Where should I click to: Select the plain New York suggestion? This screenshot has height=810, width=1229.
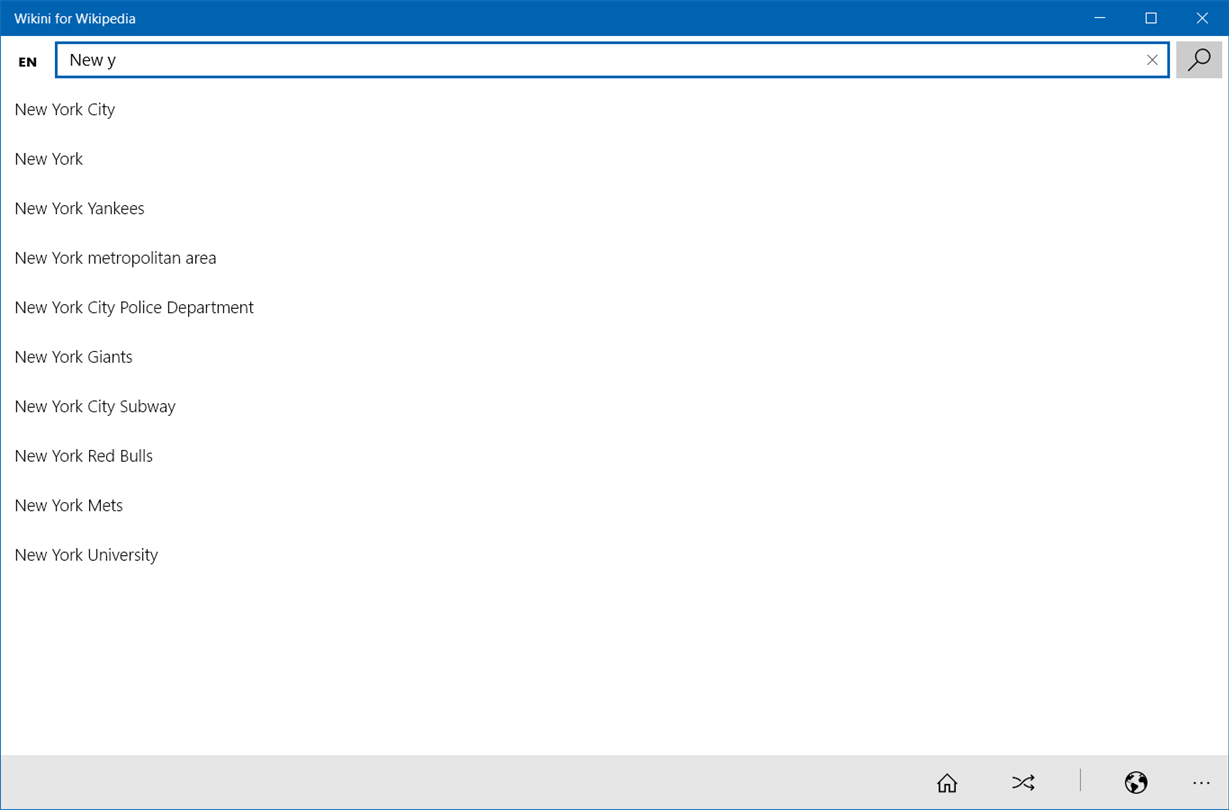[x=49, y=159]
